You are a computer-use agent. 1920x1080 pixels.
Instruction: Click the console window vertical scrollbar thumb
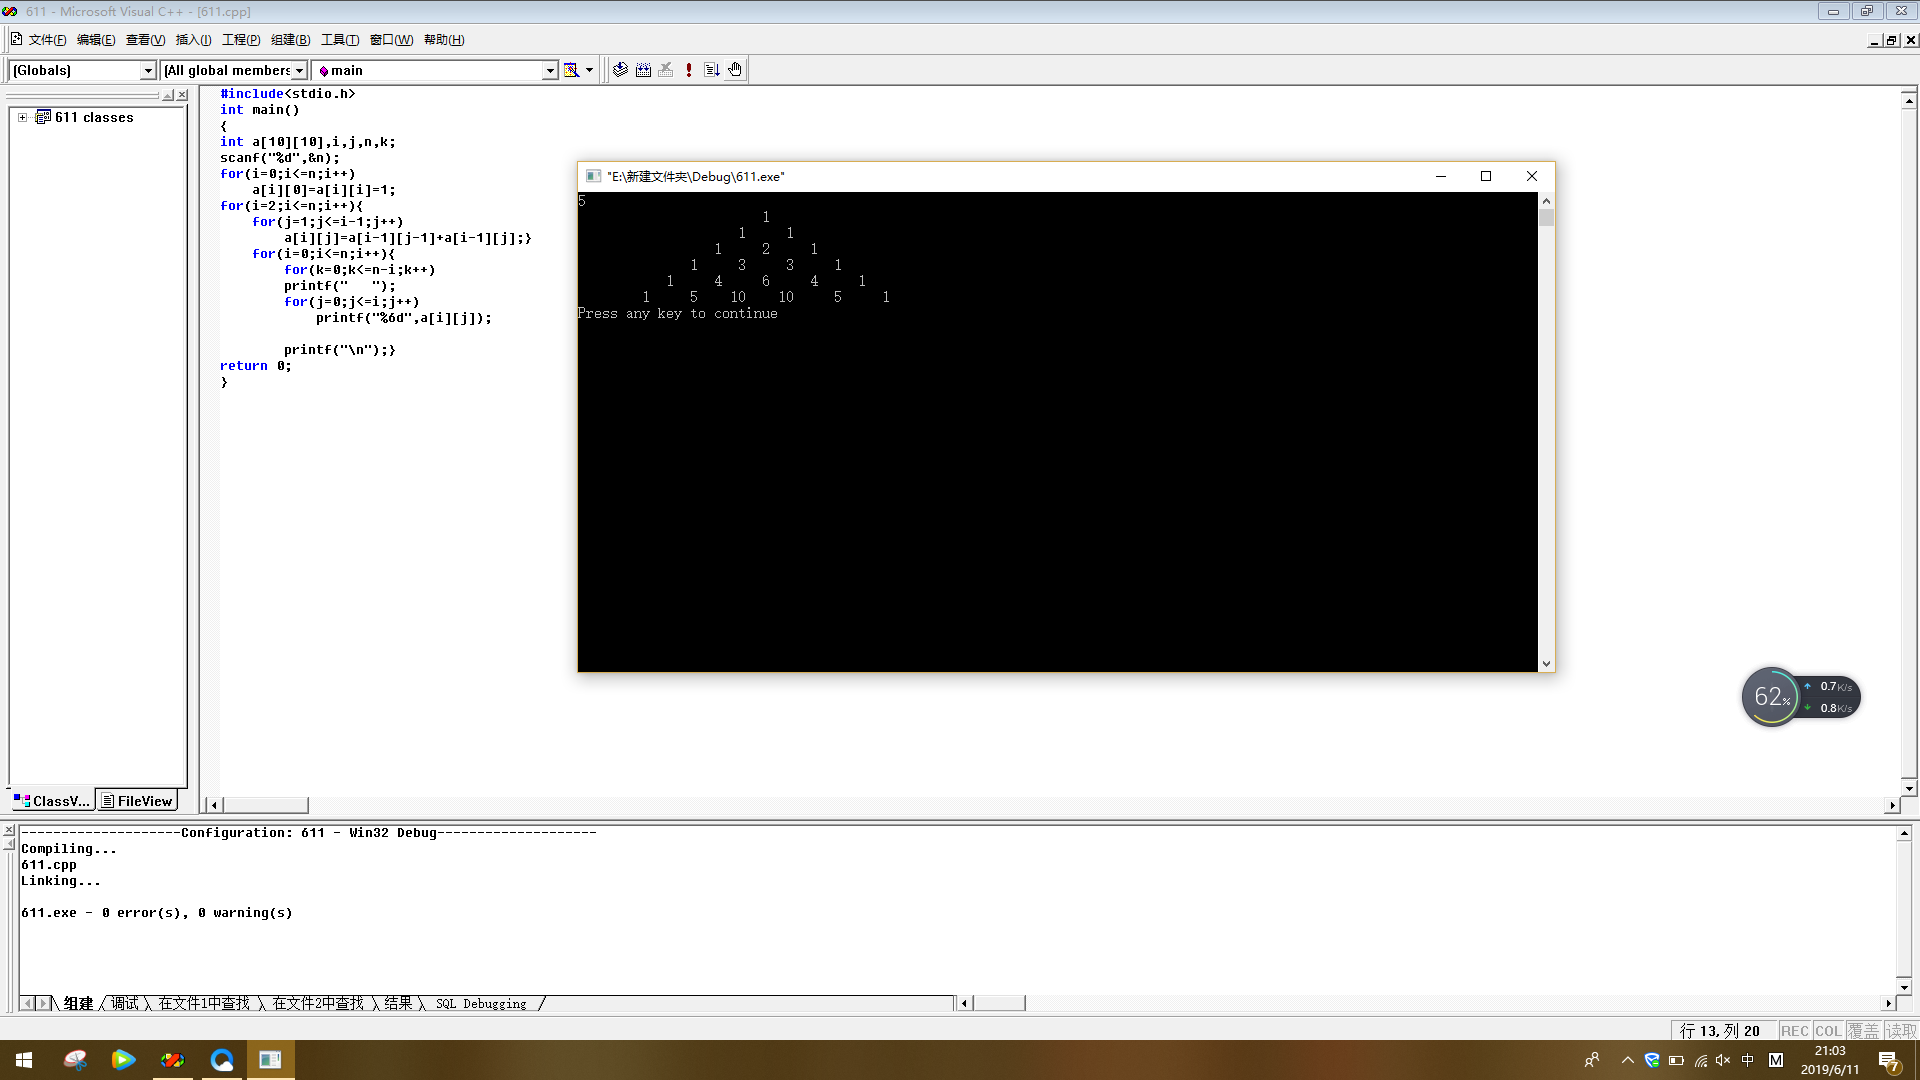pyautogui.click(x=1546, y=218)
